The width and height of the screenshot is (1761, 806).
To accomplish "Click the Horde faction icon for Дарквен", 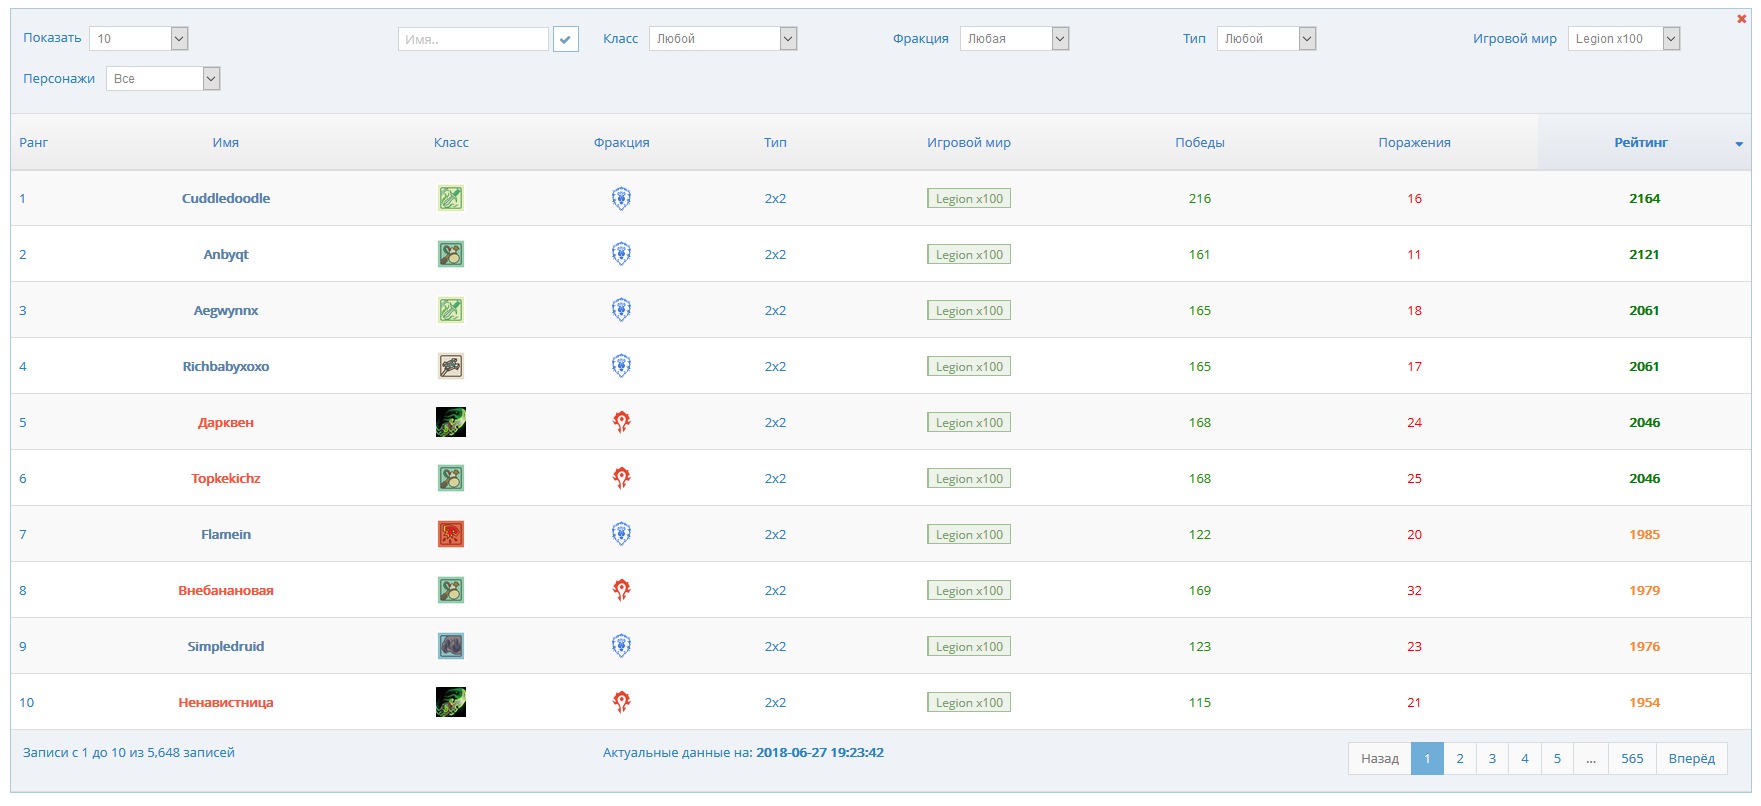I will click(x=621, y=422).
